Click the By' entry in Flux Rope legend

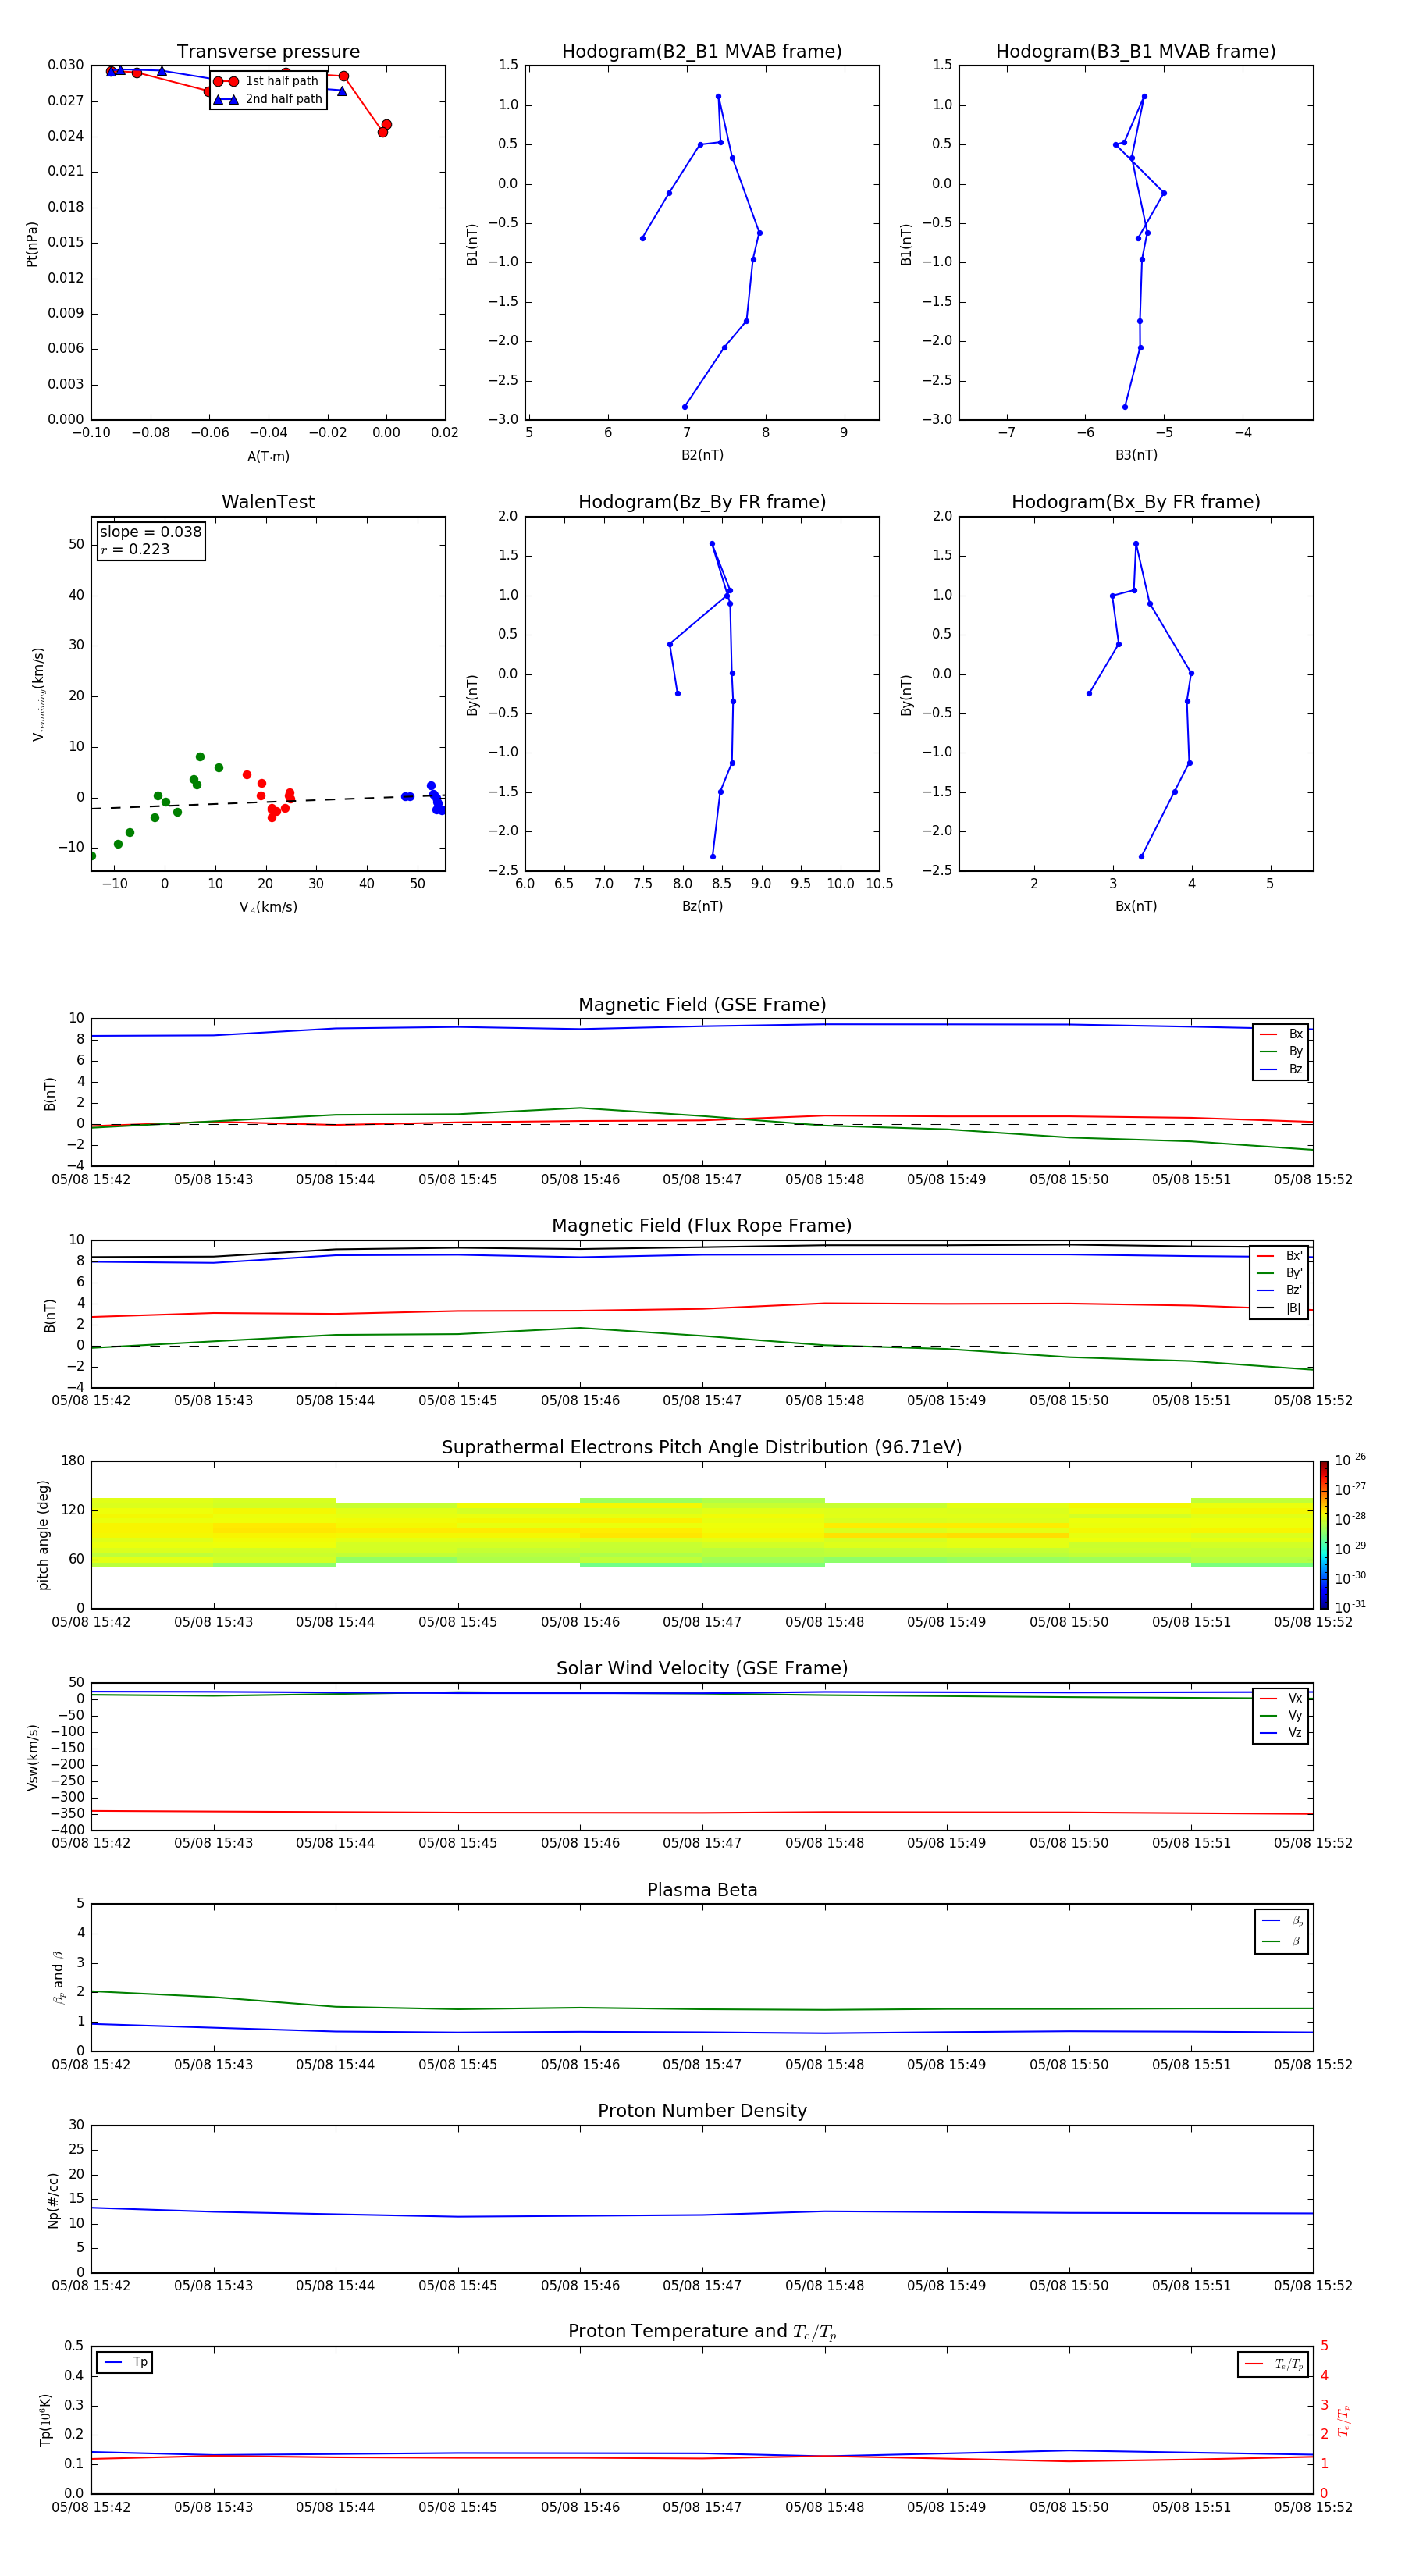click(1279, 1273)
